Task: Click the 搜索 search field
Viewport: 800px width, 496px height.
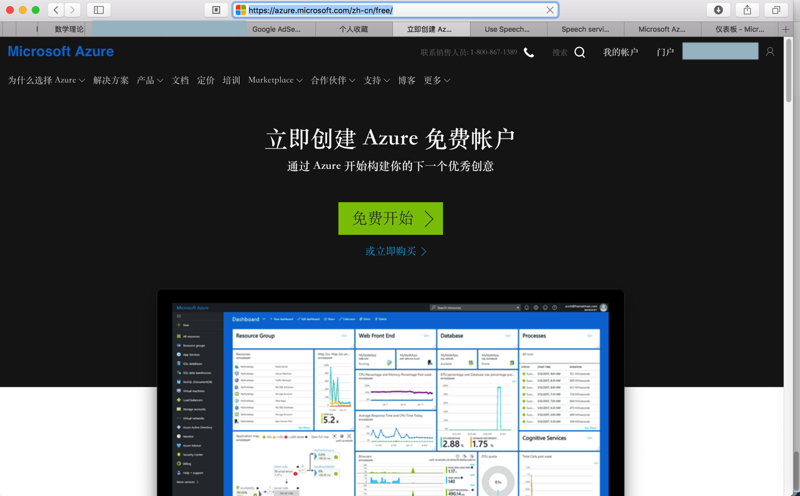Action: tap(560, 52)
